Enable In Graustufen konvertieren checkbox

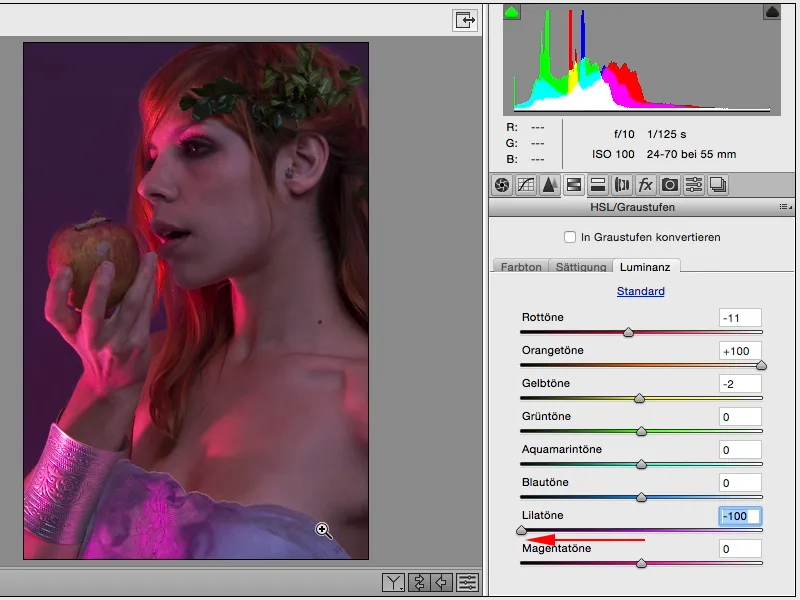[x=570, y=237]
